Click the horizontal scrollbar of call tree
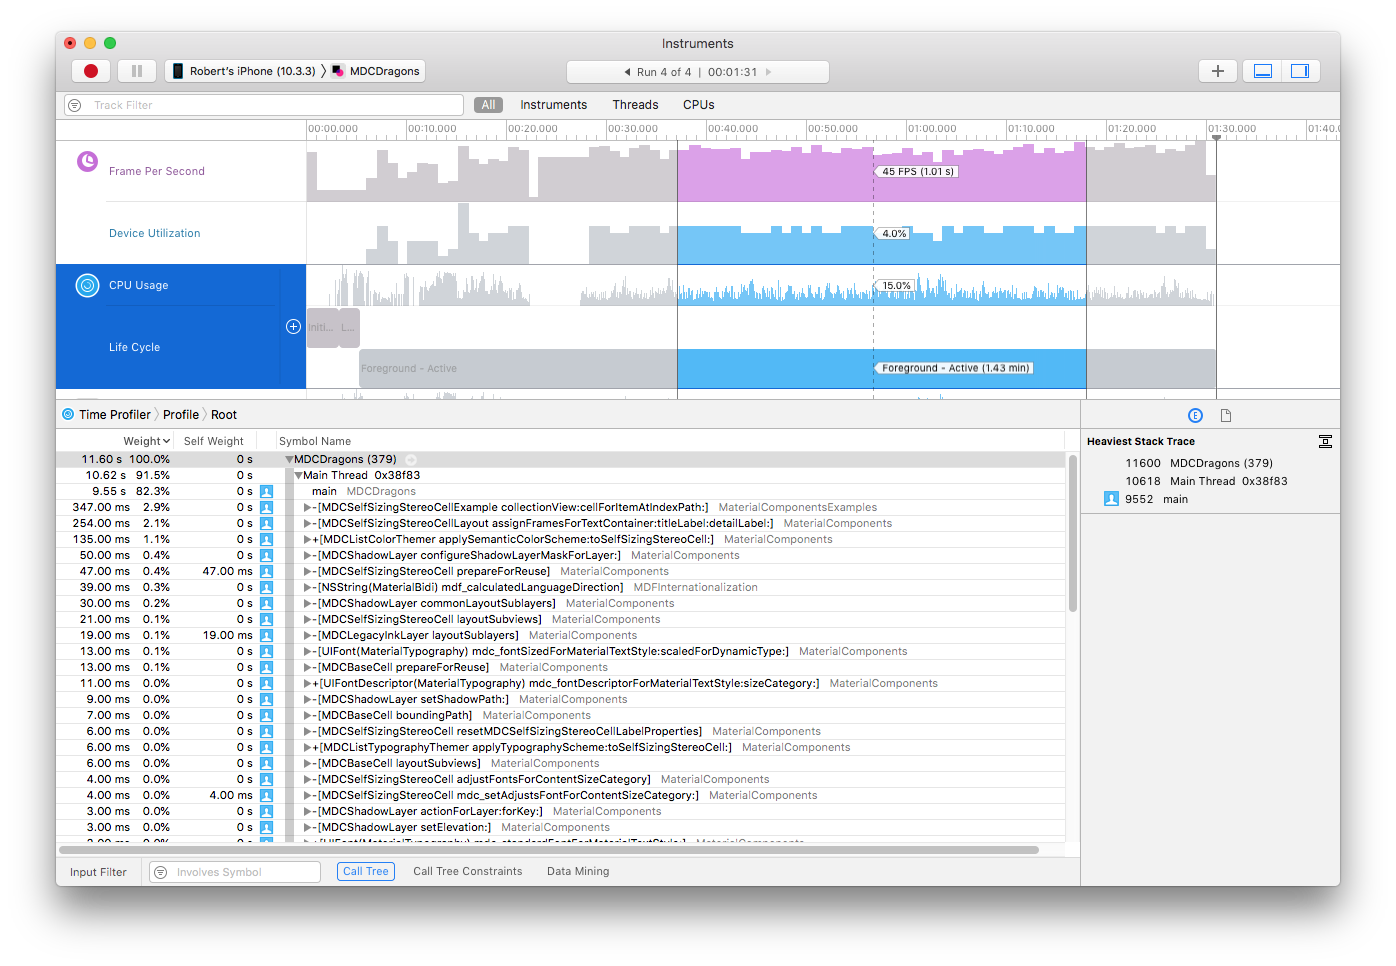 pyautogui.click(x=549, y=850)
